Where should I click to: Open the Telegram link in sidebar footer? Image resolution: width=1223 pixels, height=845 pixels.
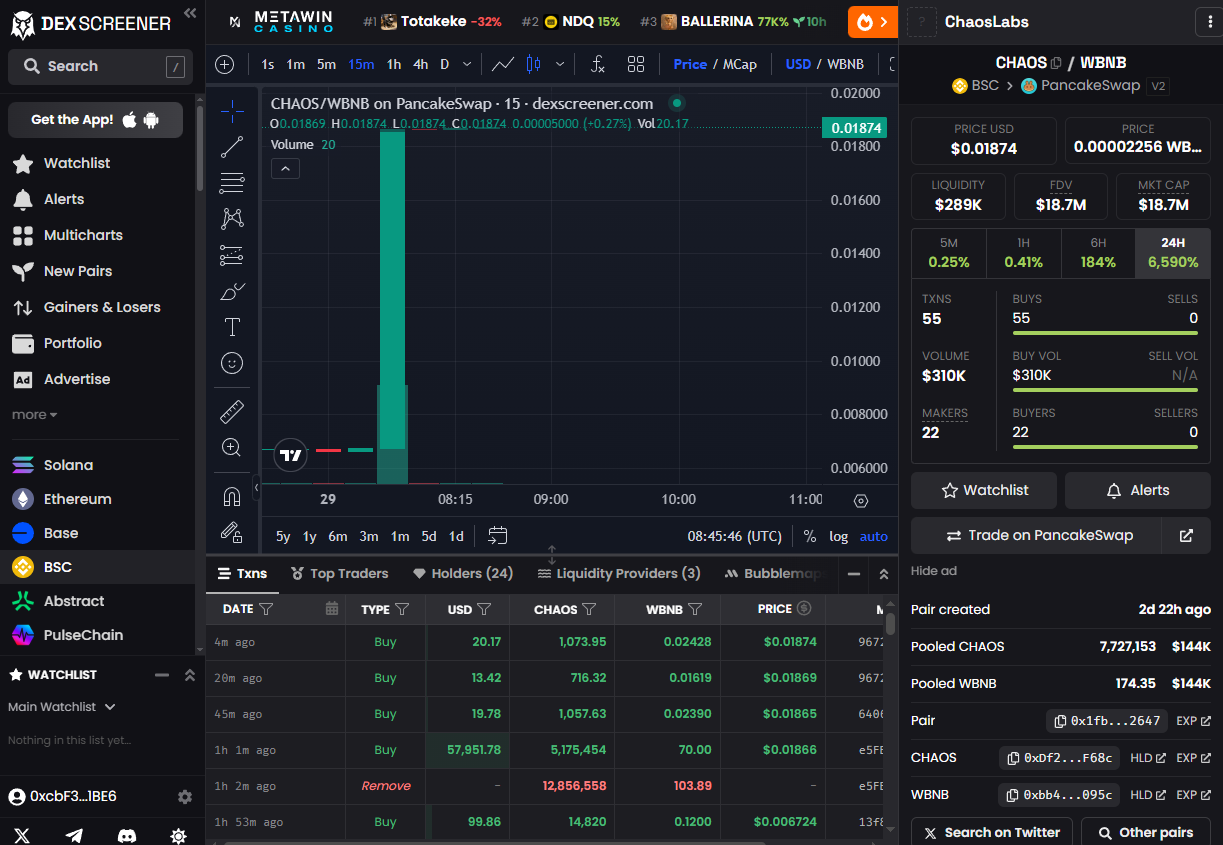click(74, 835)
